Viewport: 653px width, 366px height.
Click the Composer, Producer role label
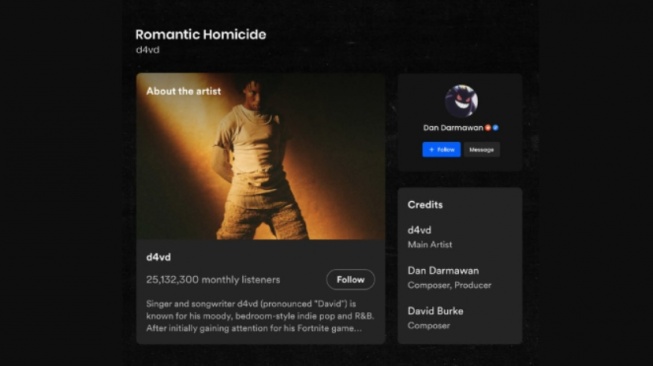click(449, 285)
